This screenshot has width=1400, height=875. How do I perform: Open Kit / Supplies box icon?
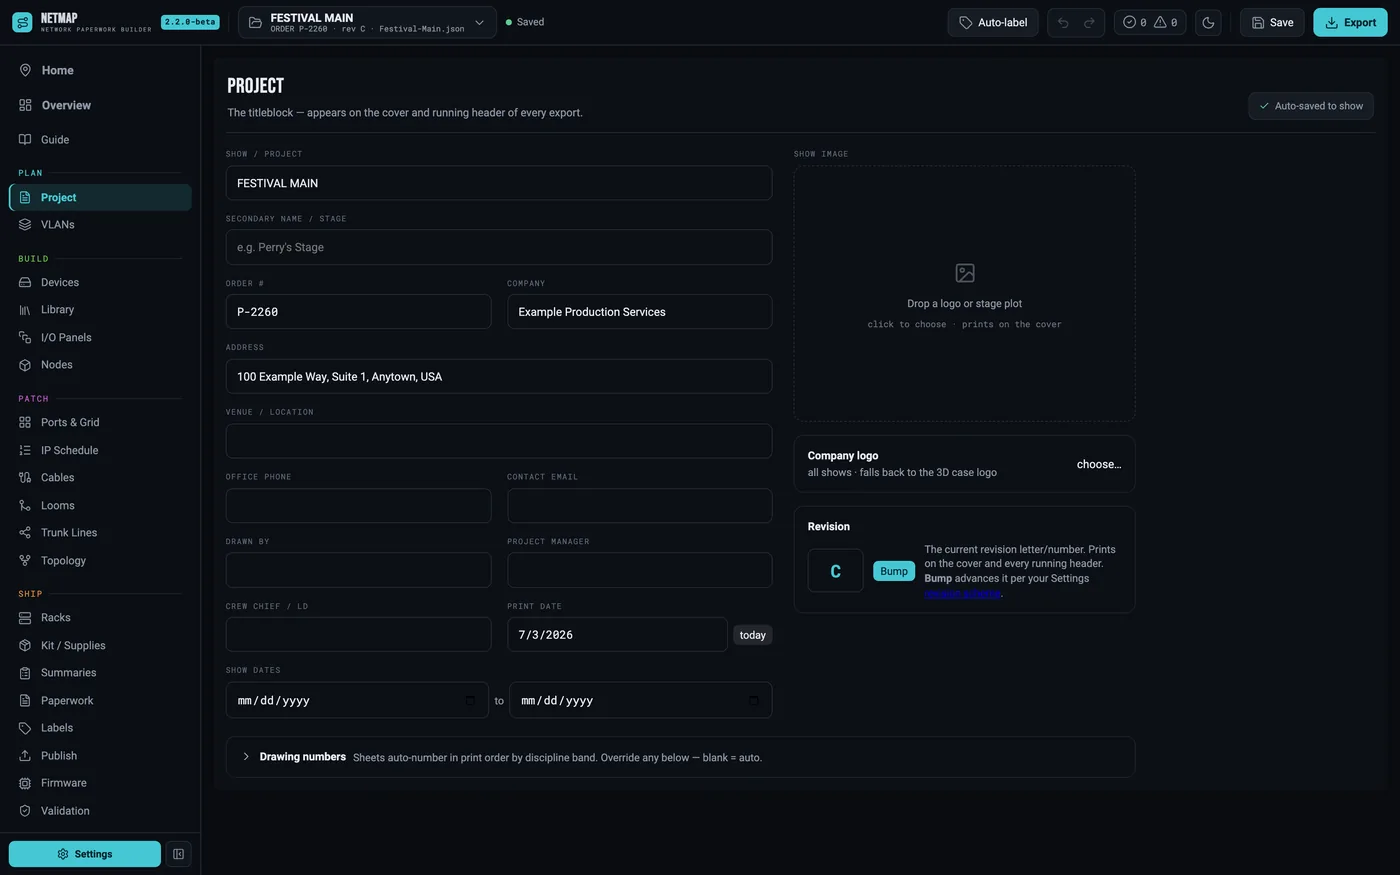click(x=25, y=646)
